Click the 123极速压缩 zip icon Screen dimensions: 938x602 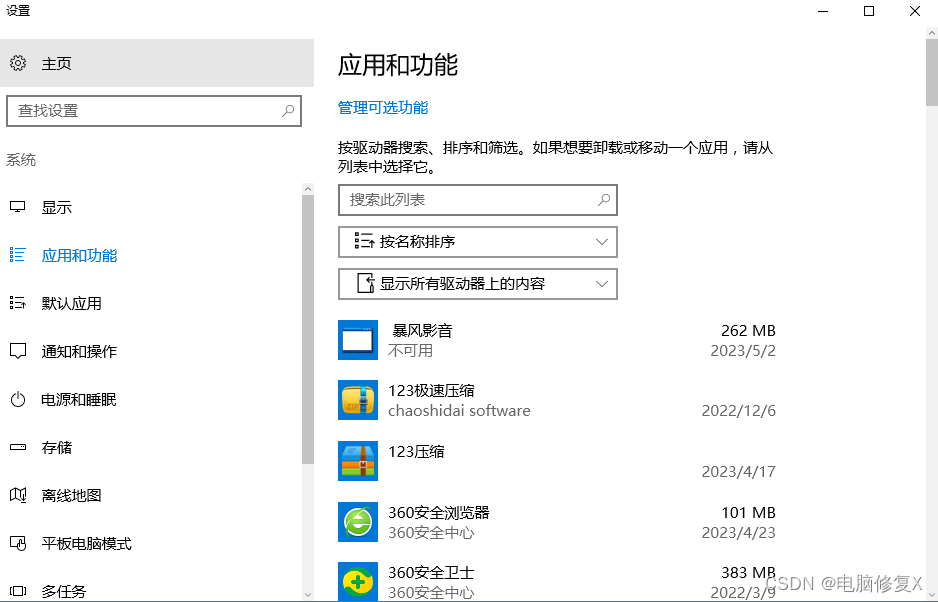tap(358, 400)
